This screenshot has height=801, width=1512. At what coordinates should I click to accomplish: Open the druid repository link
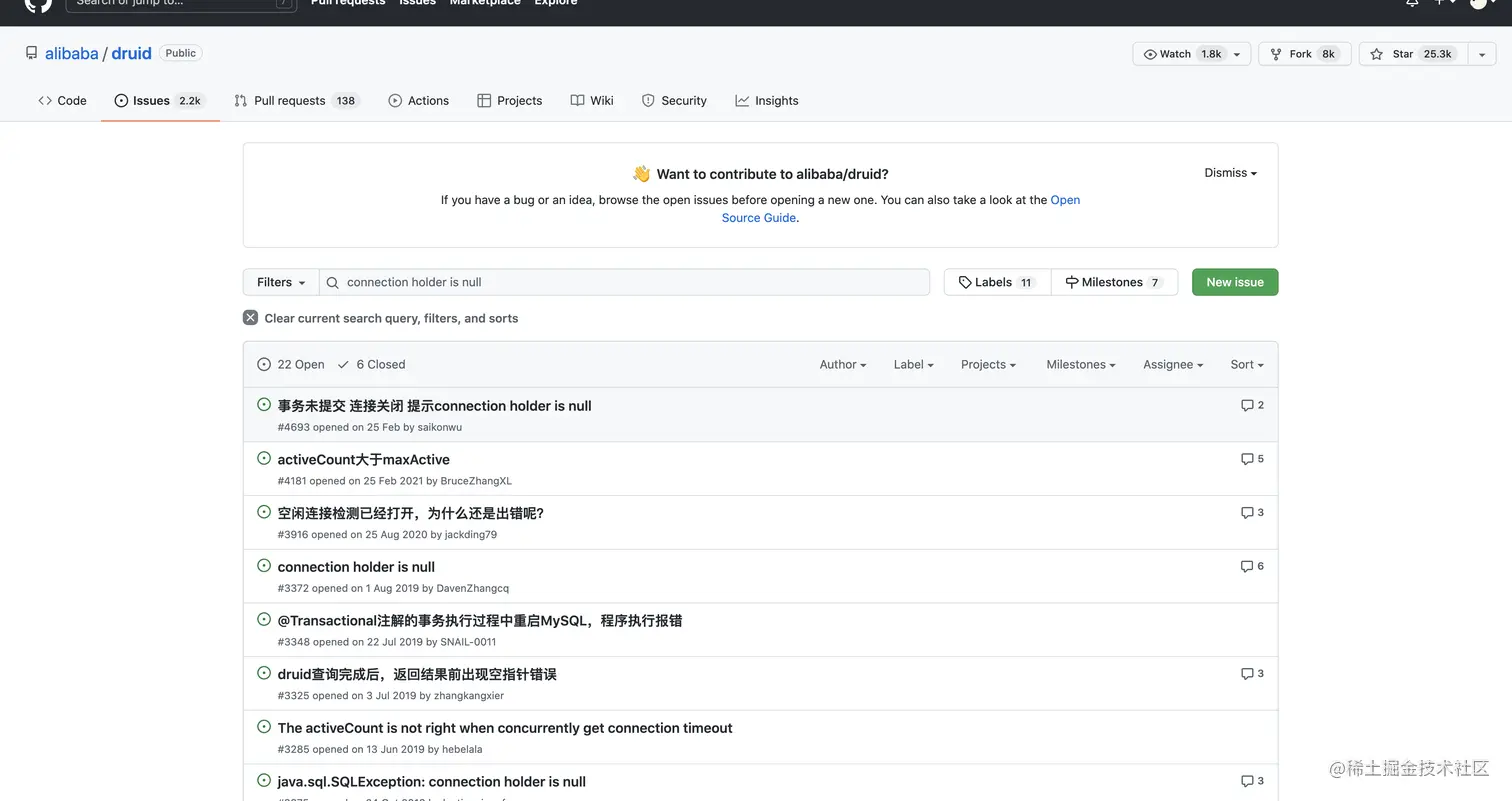131,54
